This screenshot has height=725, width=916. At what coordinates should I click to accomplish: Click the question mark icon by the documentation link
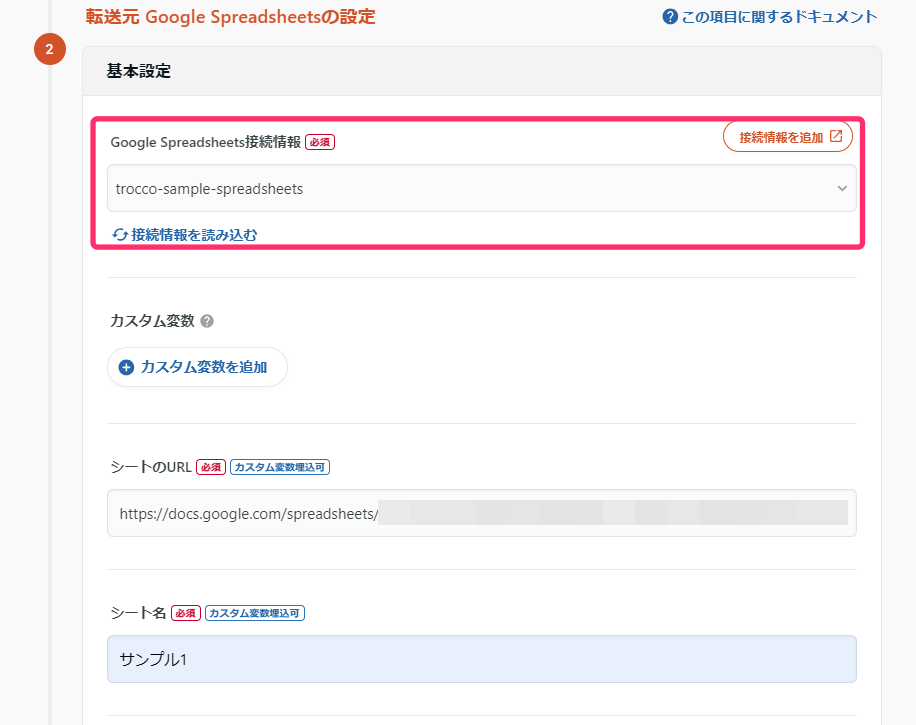pos(670,17)
